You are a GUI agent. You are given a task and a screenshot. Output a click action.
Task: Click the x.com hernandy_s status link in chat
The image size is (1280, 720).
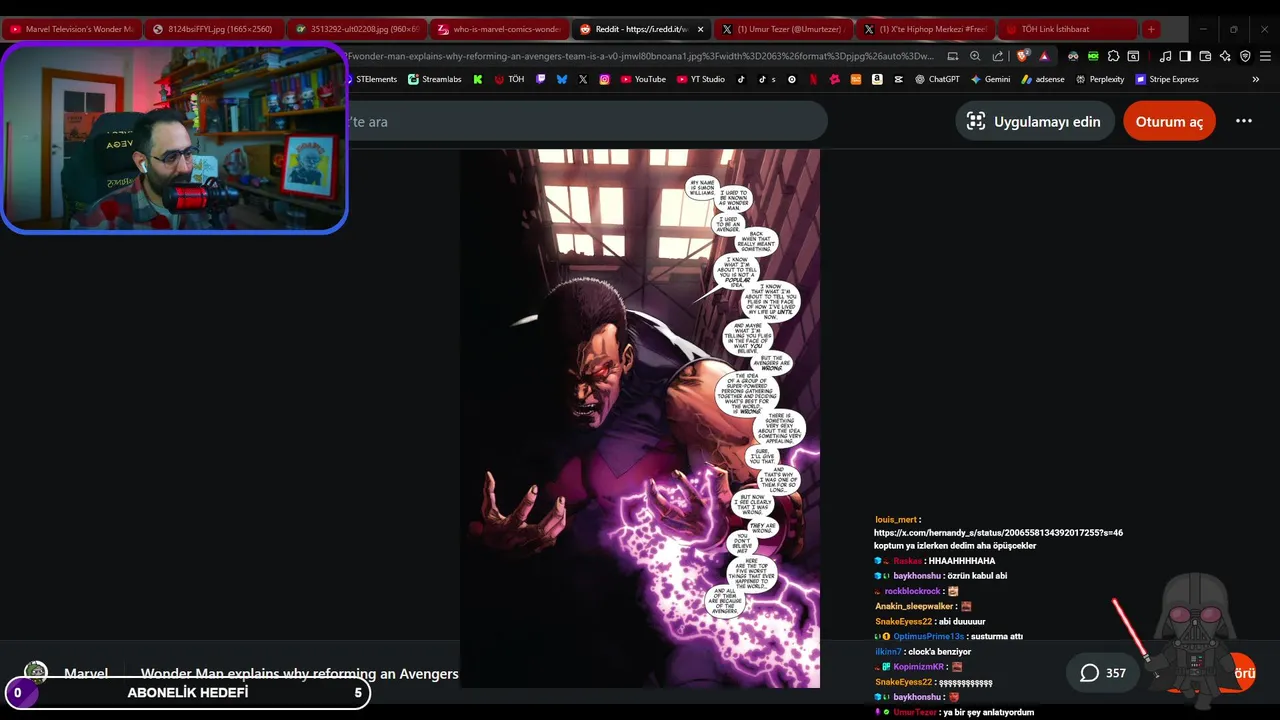tap(998, 533)
